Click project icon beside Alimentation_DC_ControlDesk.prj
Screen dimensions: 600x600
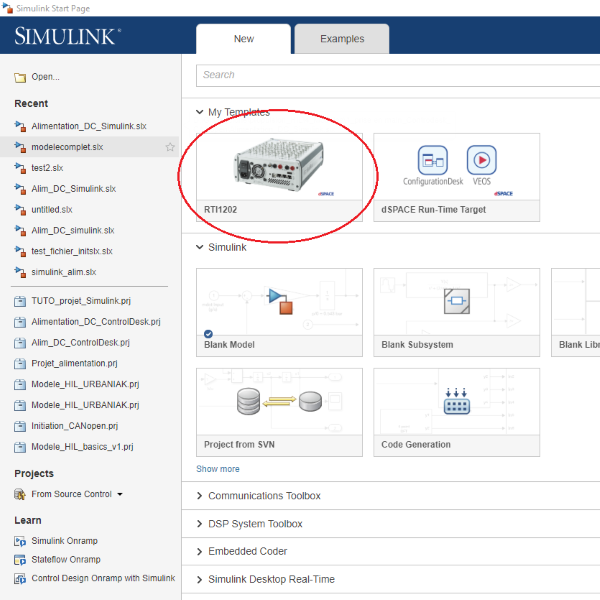20,322
